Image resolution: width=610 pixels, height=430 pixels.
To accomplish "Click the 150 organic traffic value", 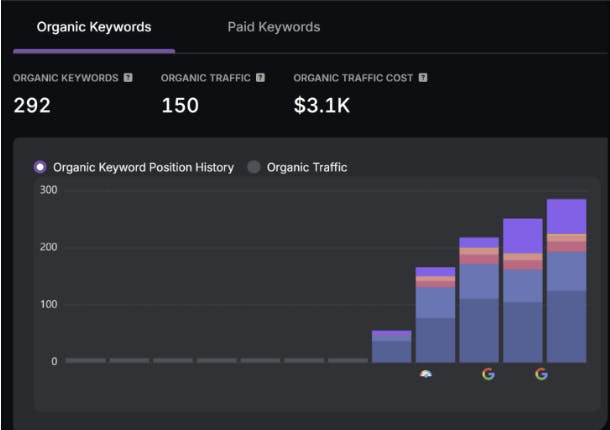I will tap(180, 105).
